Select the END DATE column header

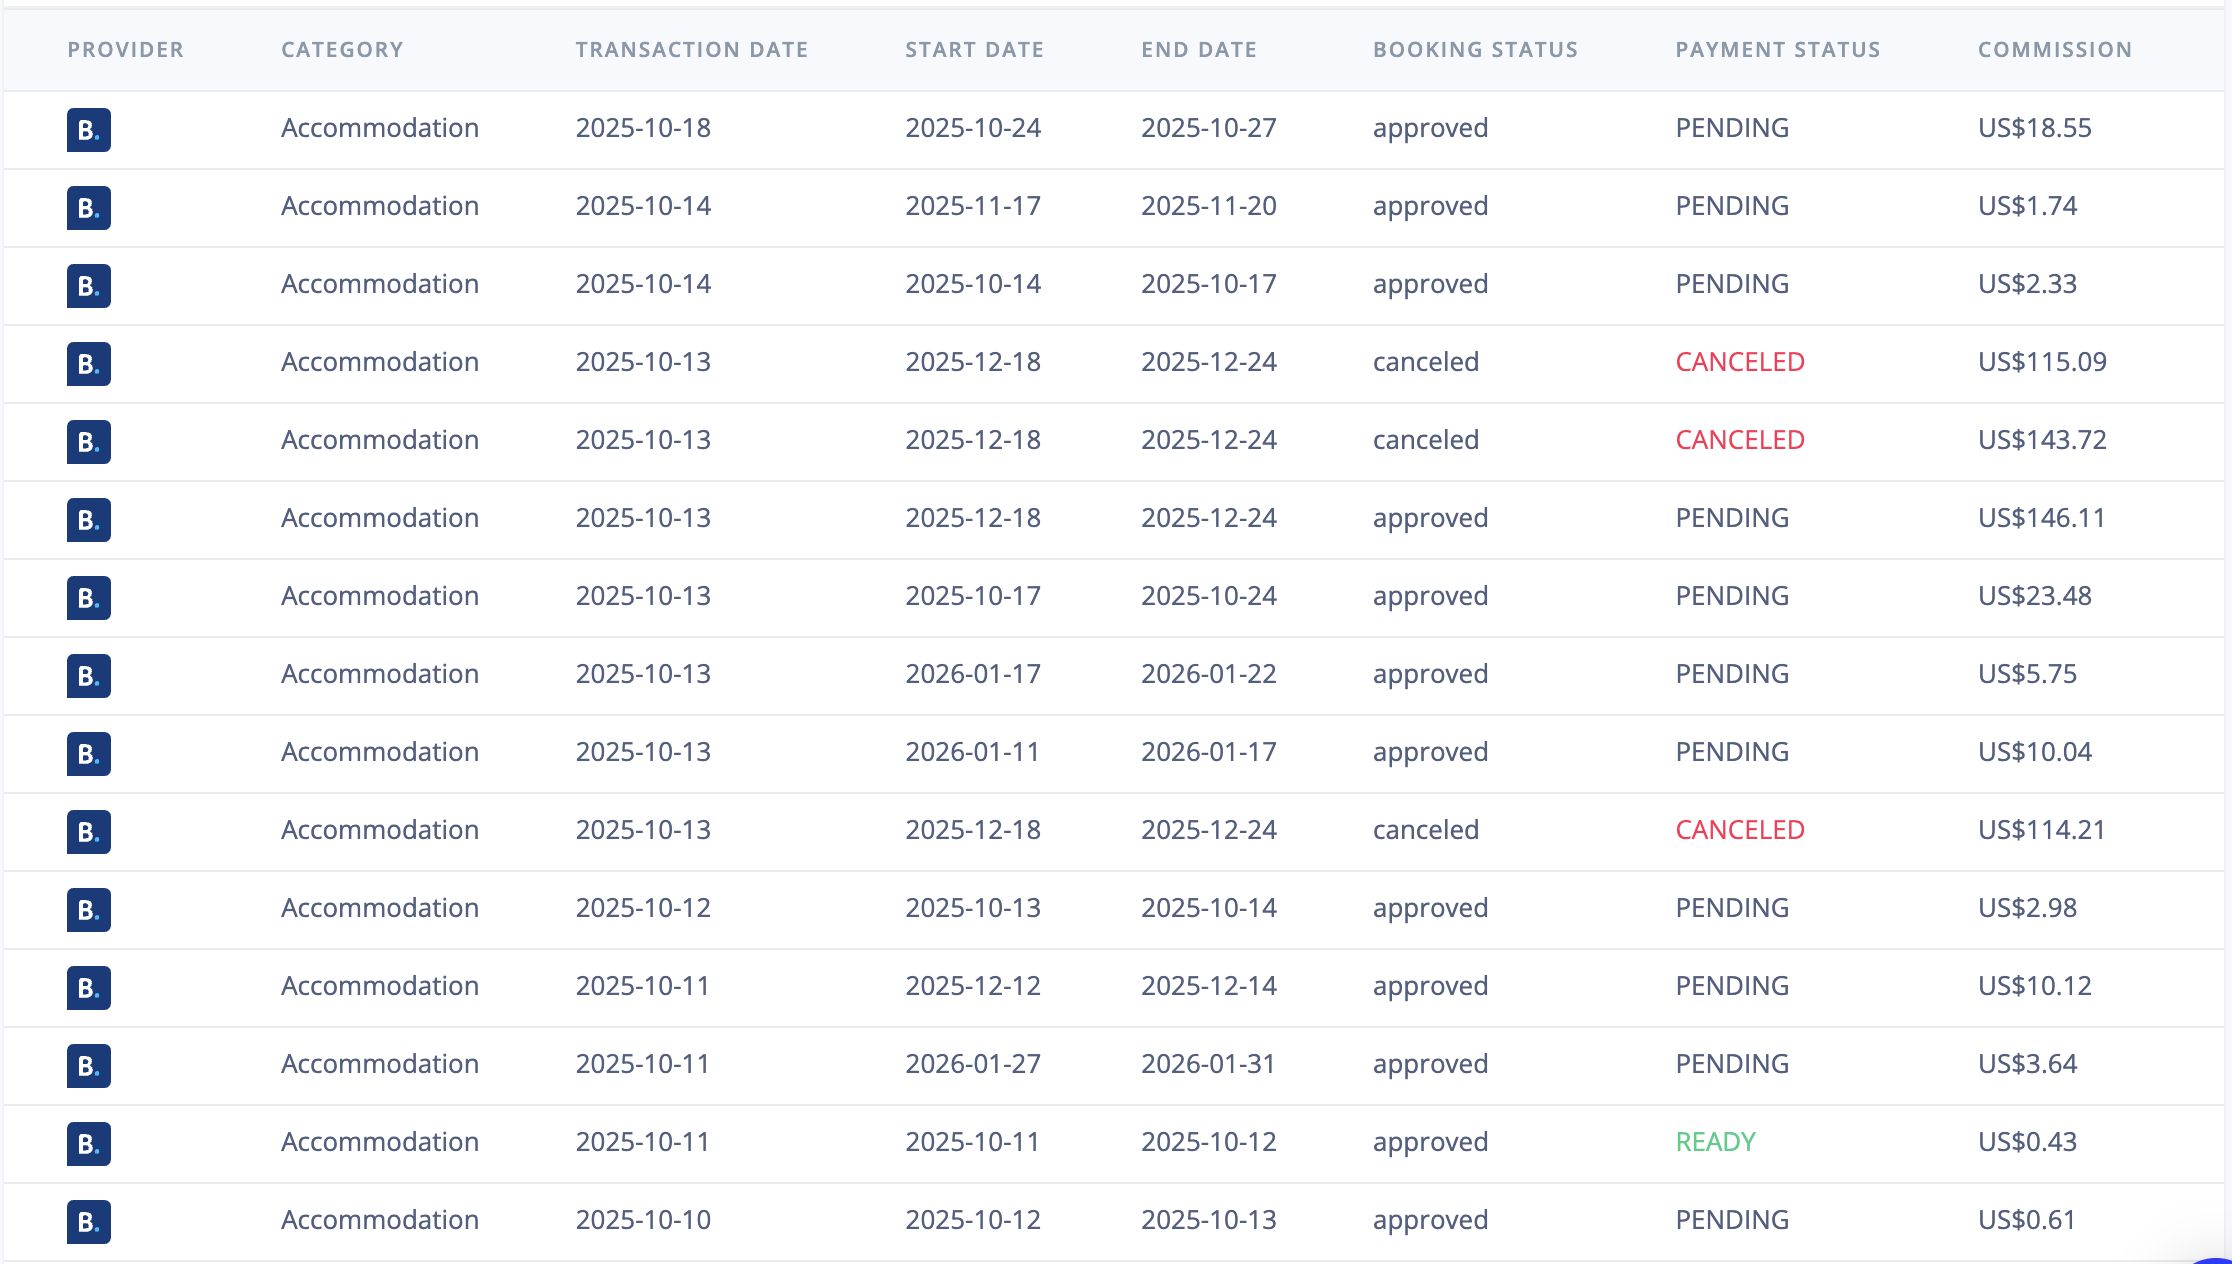[1198, 49]
